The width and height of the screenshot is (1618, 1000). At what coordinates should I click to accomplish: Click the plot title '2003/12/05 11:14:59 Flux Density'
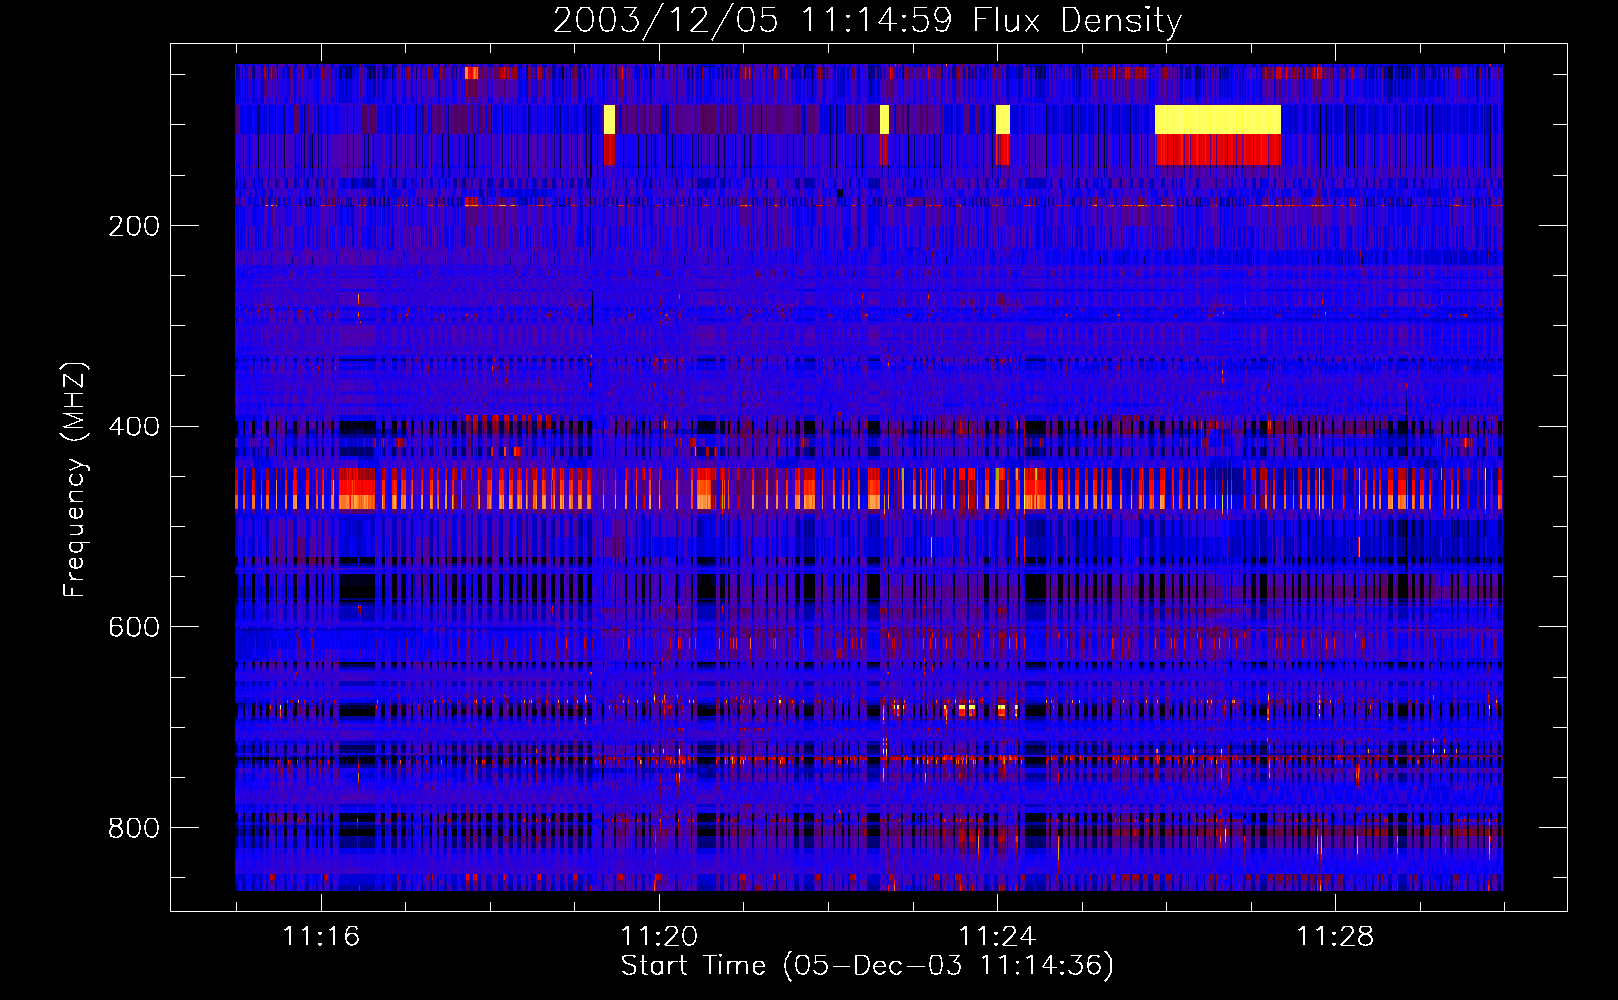(867, 21)
